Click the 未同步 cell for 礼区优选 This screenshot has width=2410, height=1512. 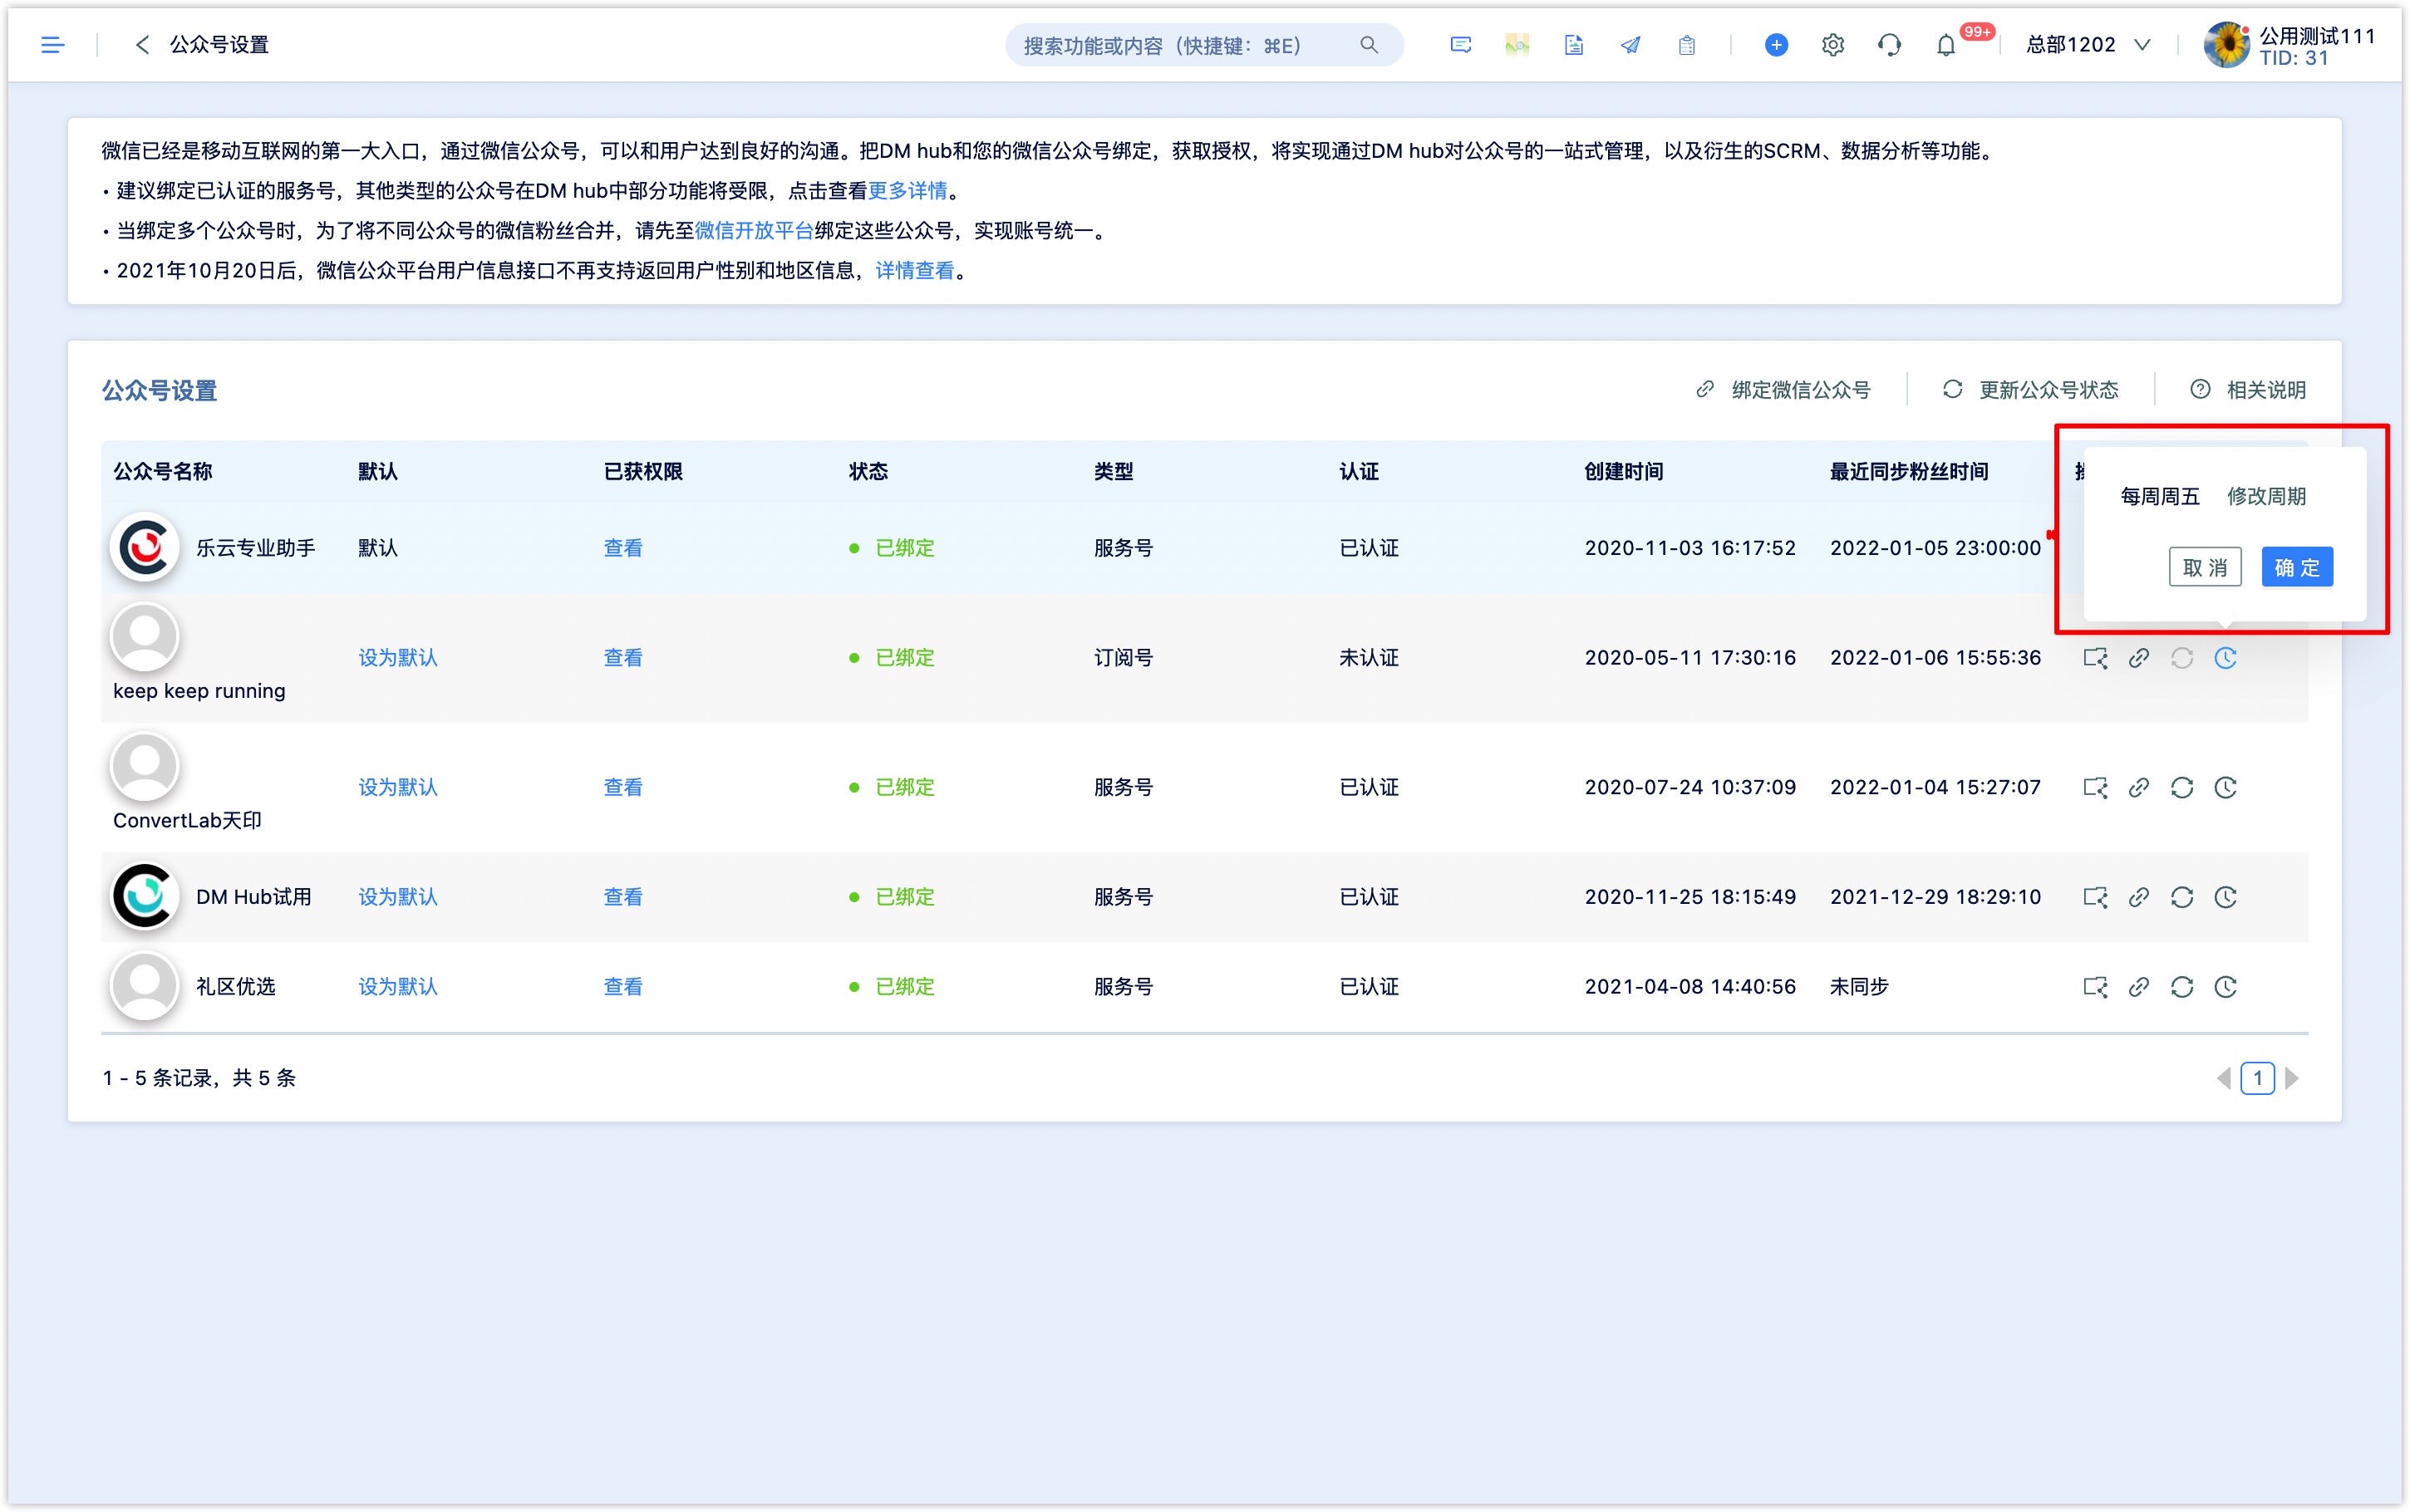[x=1859, y=986]
